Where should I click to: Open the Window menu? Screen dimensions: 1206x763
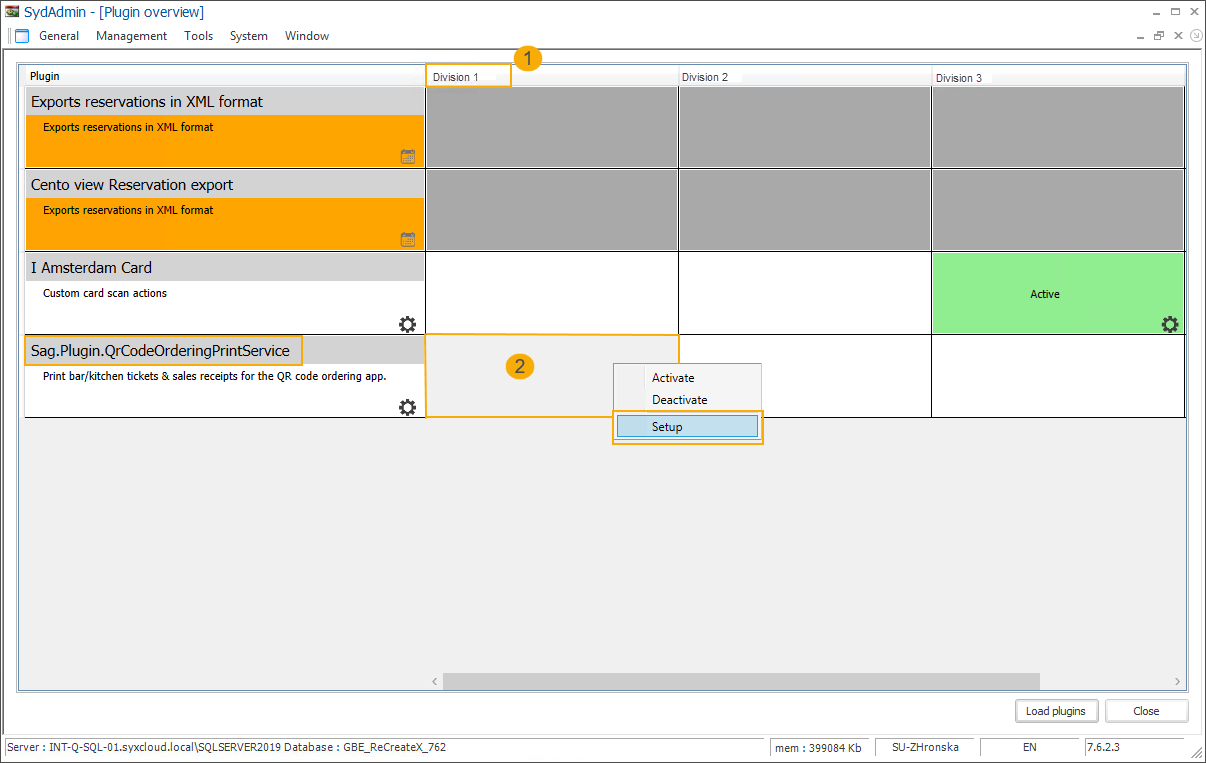306,36
